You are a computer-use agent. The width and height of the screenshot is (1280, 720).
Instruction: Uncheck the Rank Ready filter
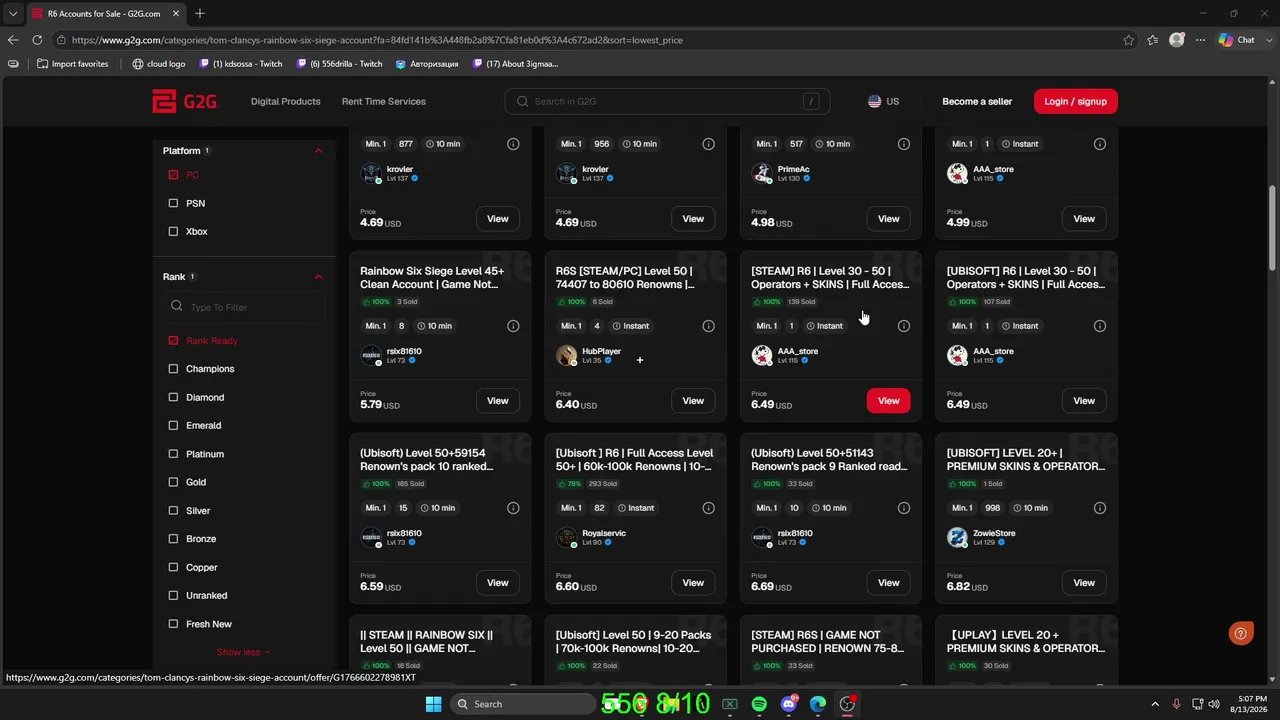click(173, 341)
